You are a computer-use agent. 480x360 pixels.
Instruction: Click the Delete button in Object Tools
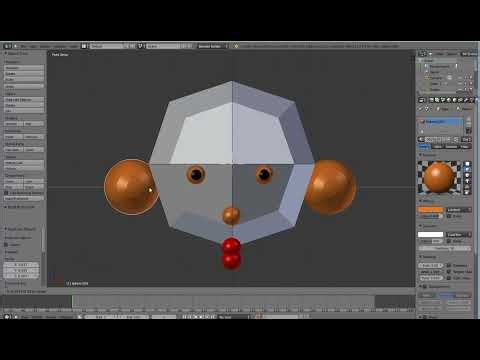pos(24,105)
